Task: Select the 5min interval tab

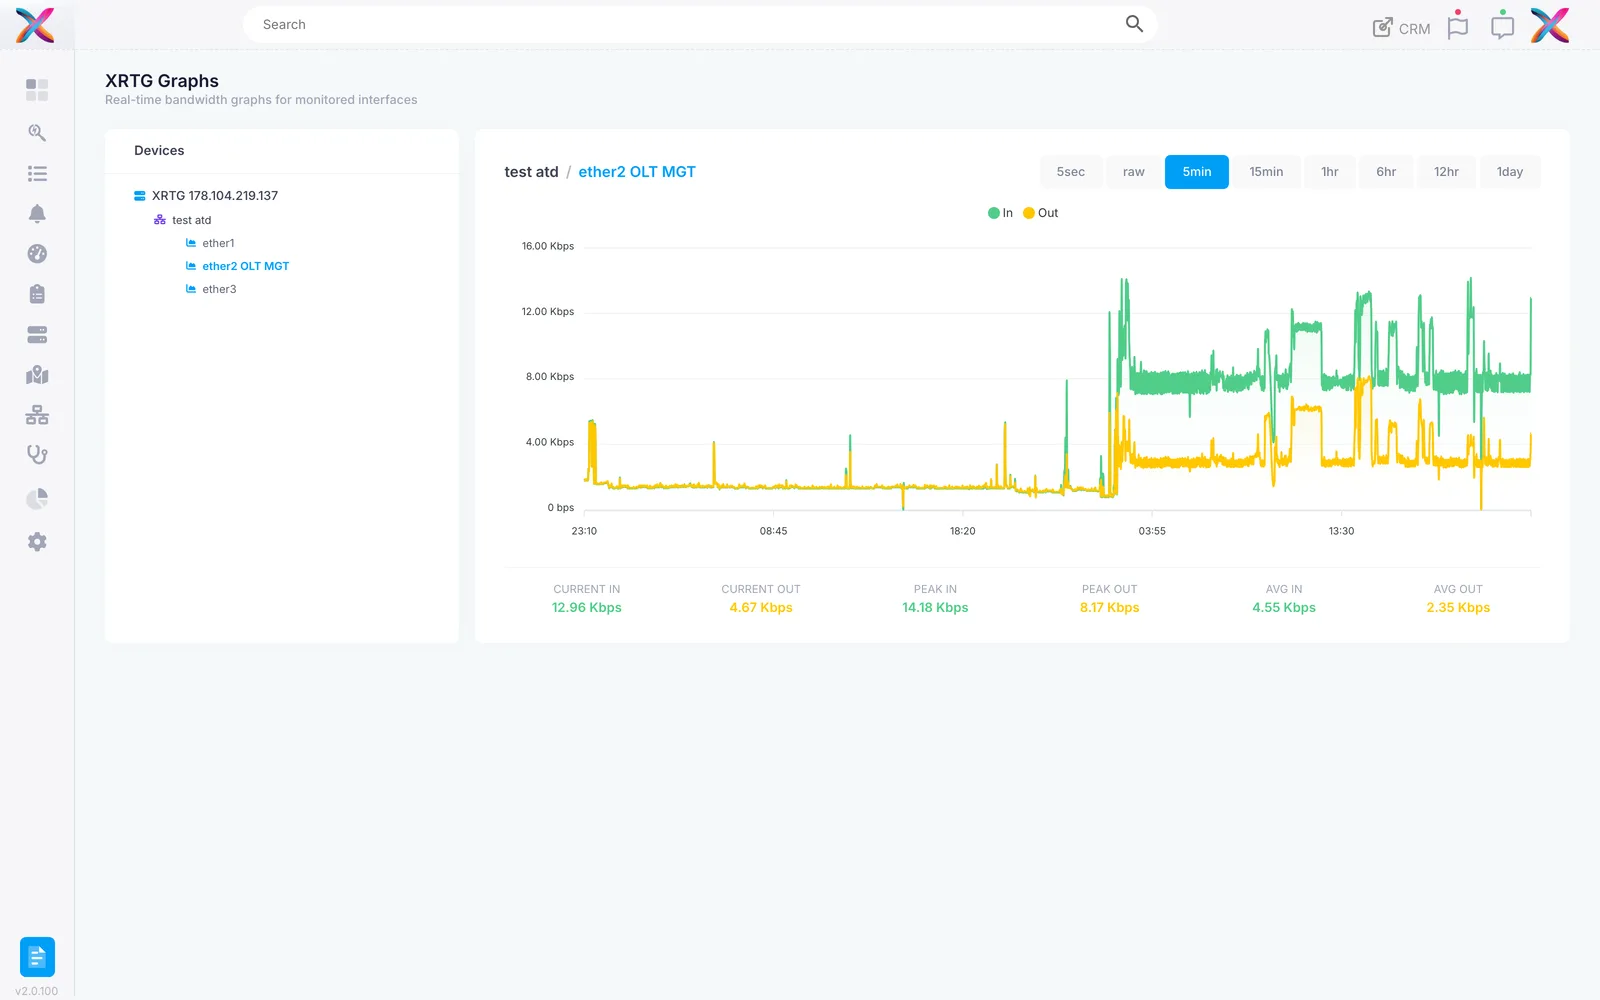Action: click(1197, 172)
